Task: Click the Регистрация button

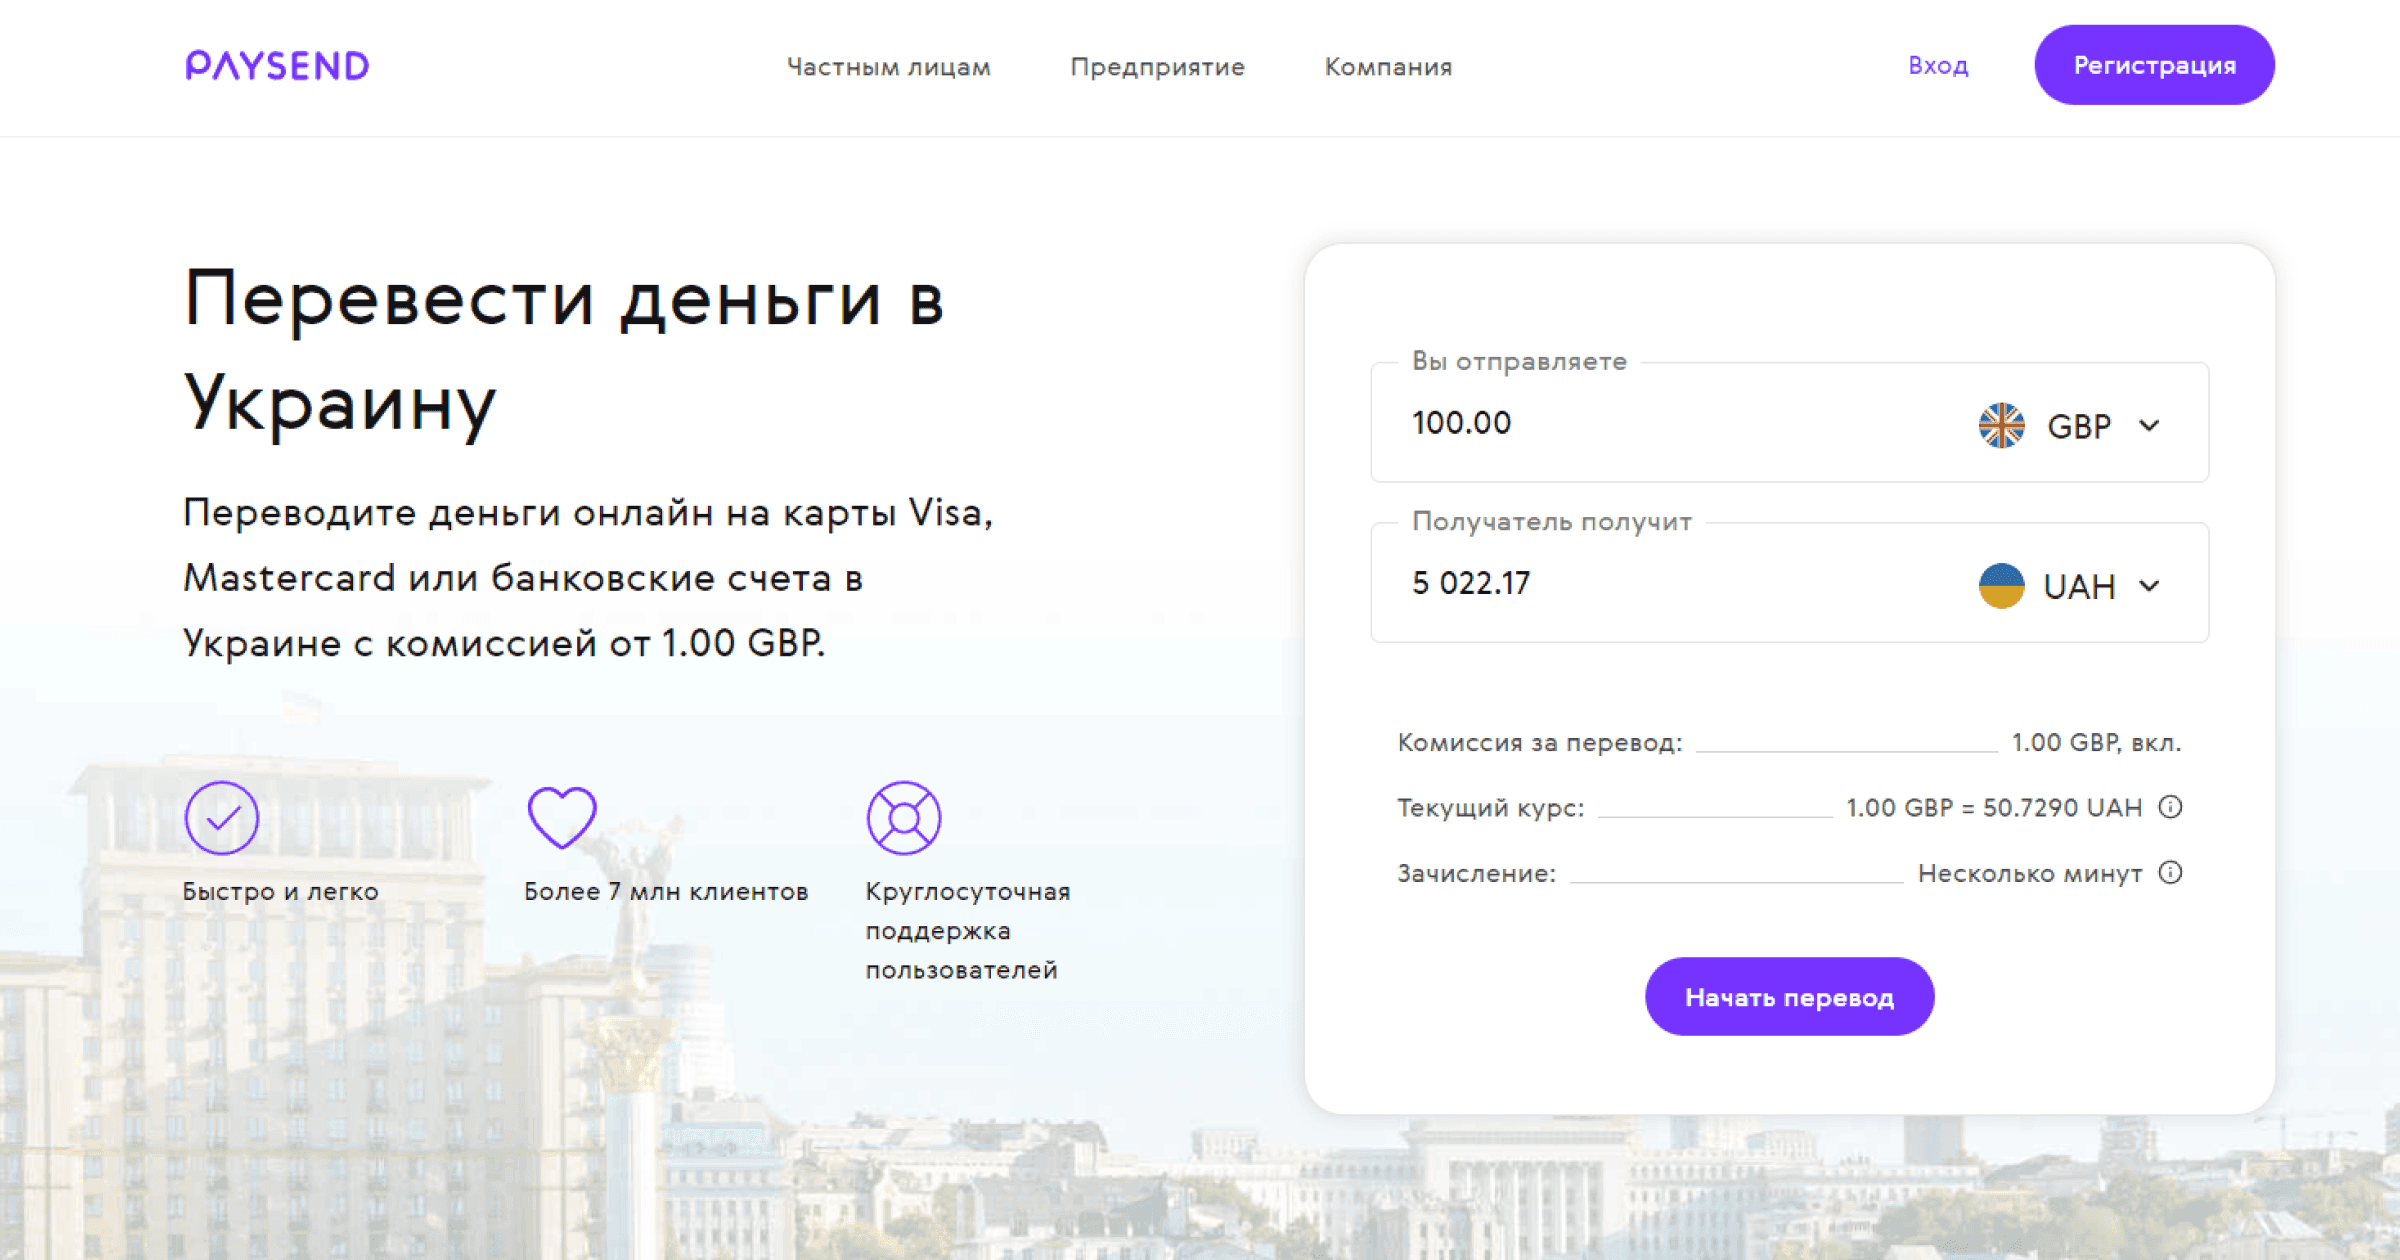Action: pos(2154,65)
